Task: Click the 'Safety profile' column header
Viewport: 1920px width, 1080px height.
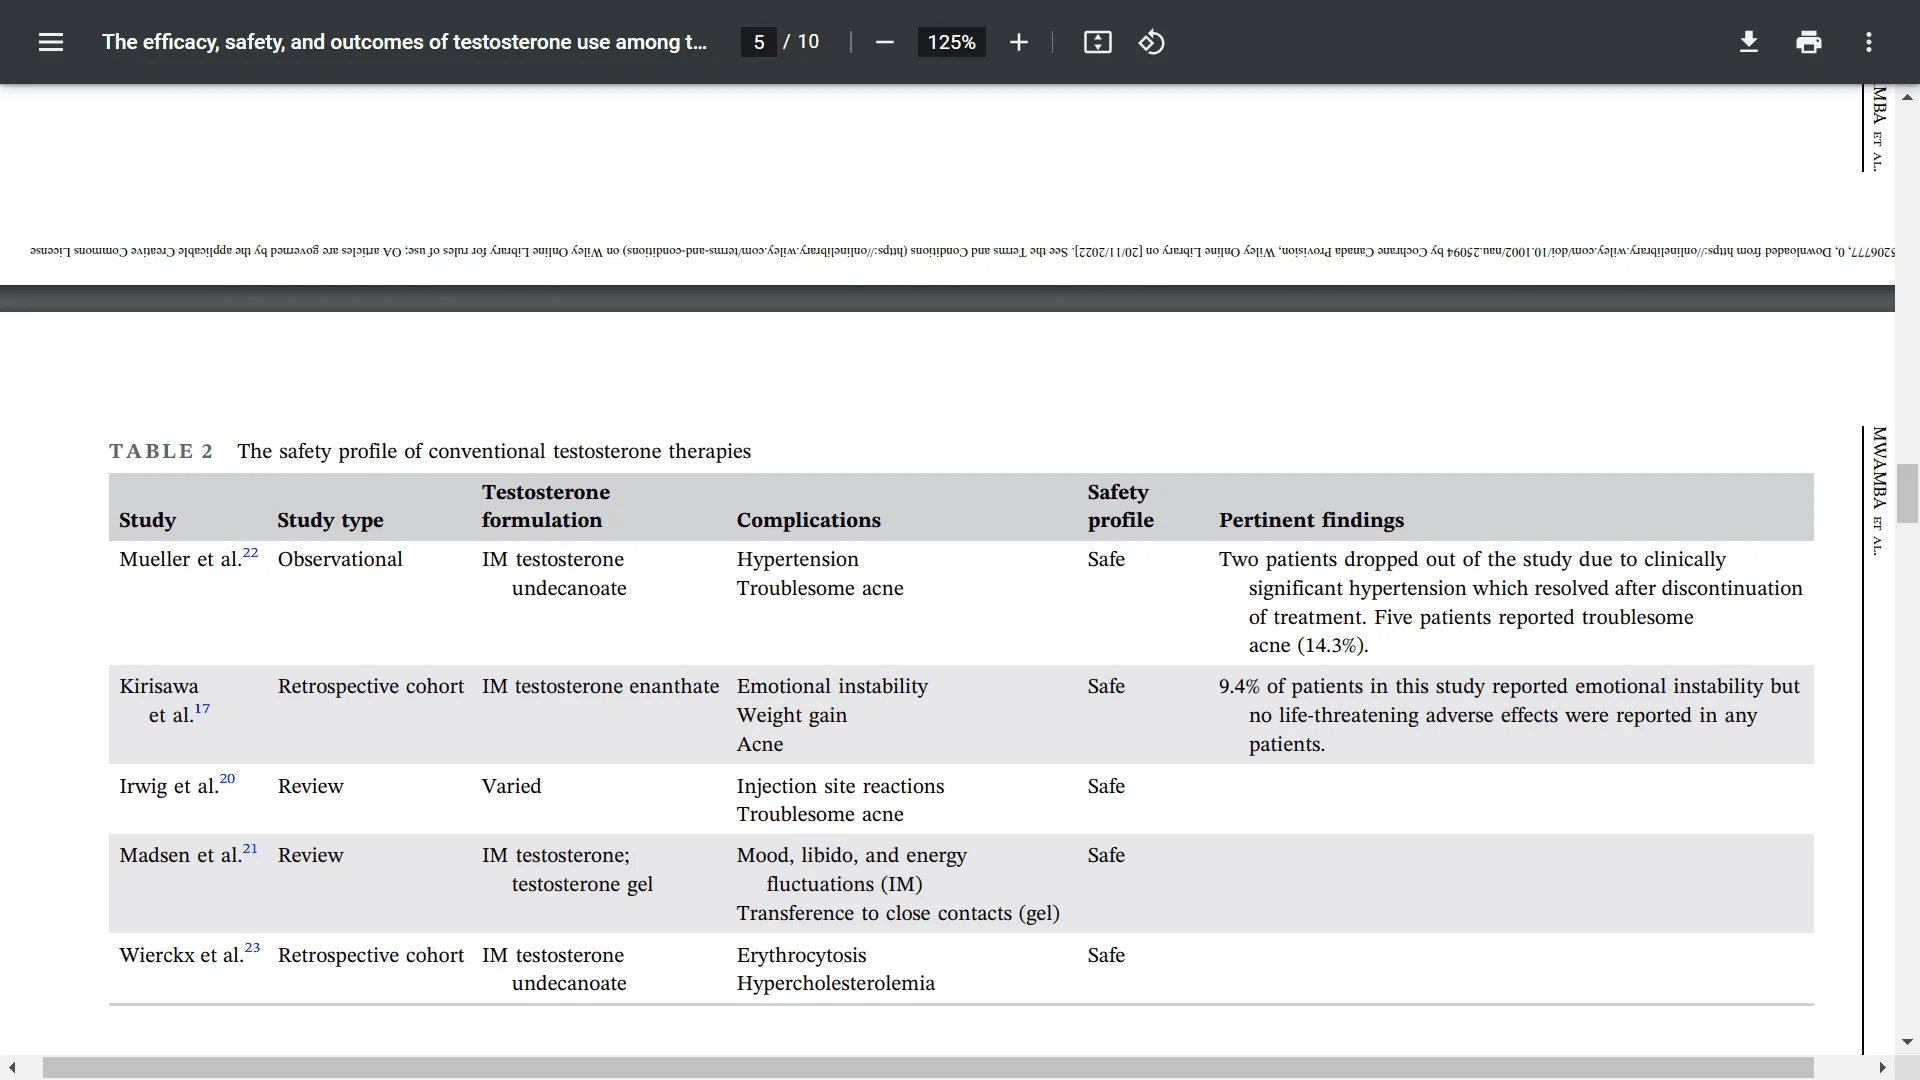Action: click(1120, 506)
